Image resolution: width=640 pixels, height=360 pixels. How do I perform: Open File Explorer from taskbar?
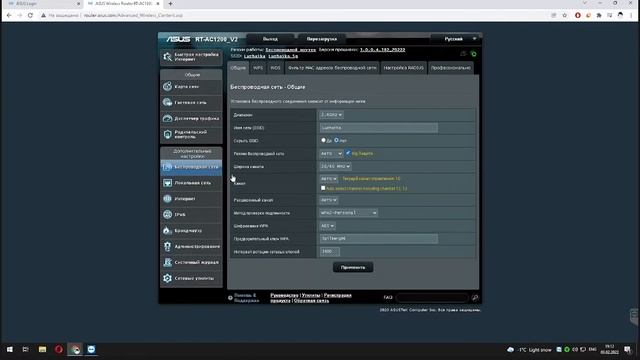coord(42,349)
